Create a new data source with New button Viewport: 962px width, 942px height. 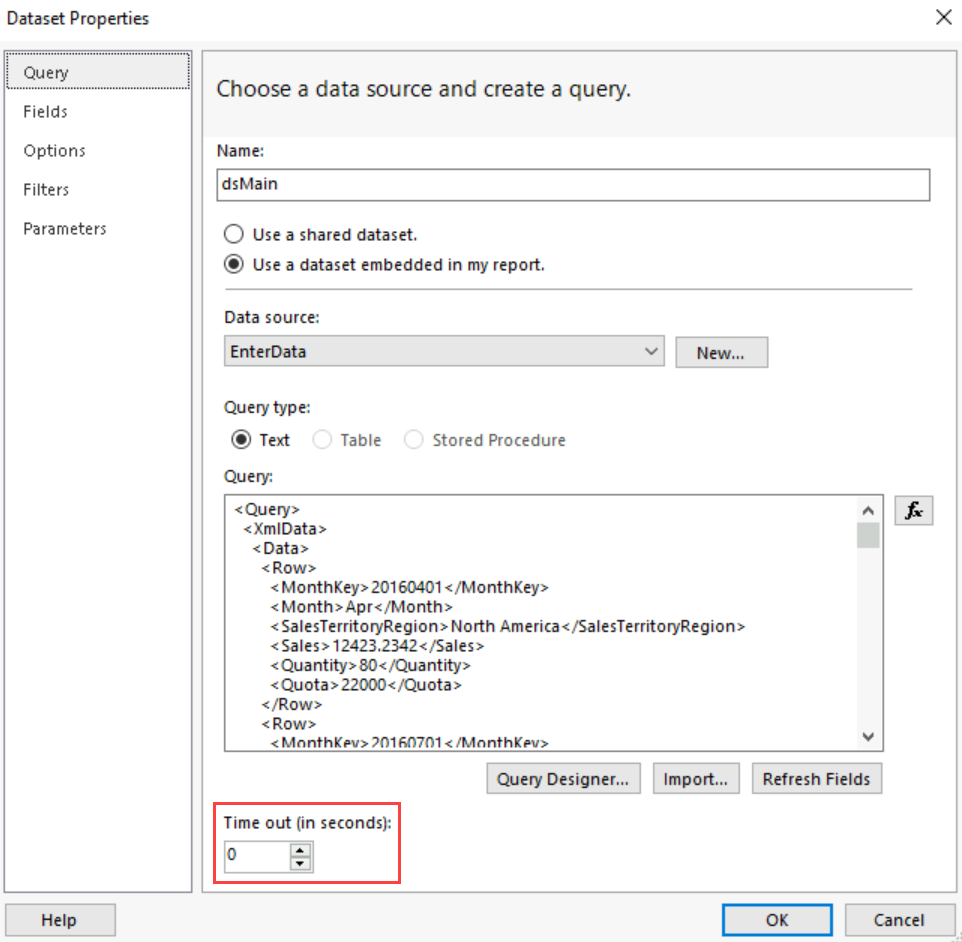(721, 351)
